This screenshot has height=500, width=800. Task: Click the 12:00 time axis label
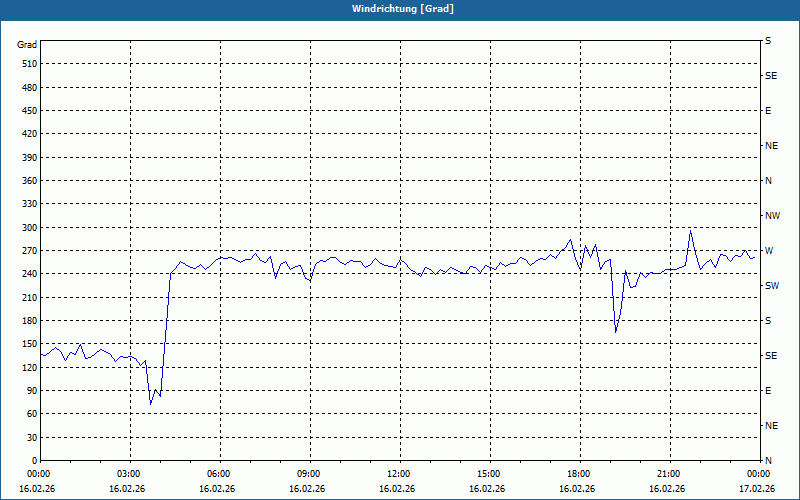397,474
